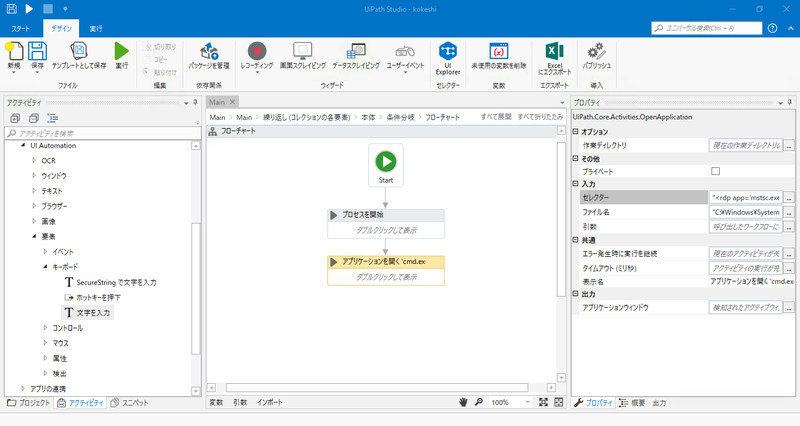Click the magnifier zoom icon in designer footer
The image size is (800, 426).
tap(479, 402)
